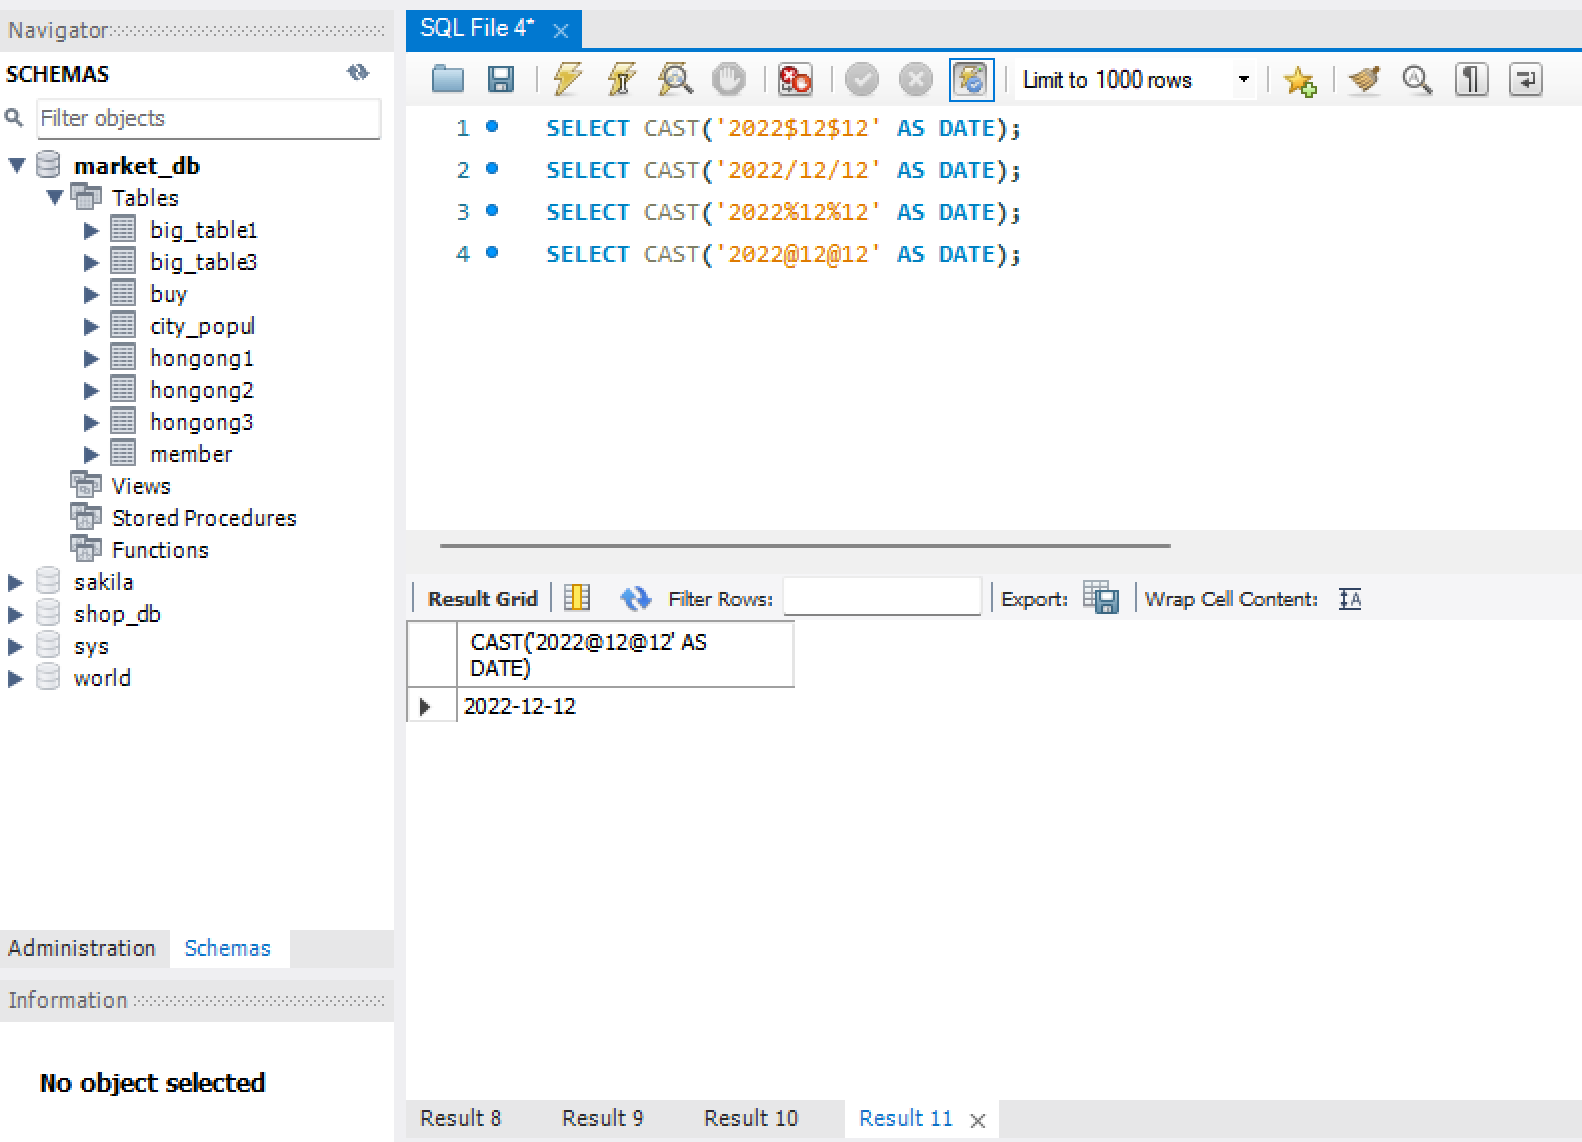Toggle the auto-commit mode icon
The height and width of the screenshot is (1142, 1582).
(x=971, y=80)
